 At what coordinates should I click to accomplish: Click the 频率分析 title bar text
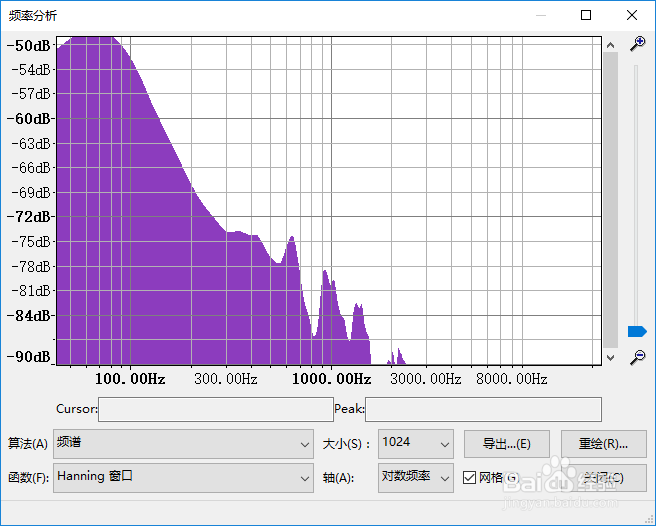click(x=33, y=16)
